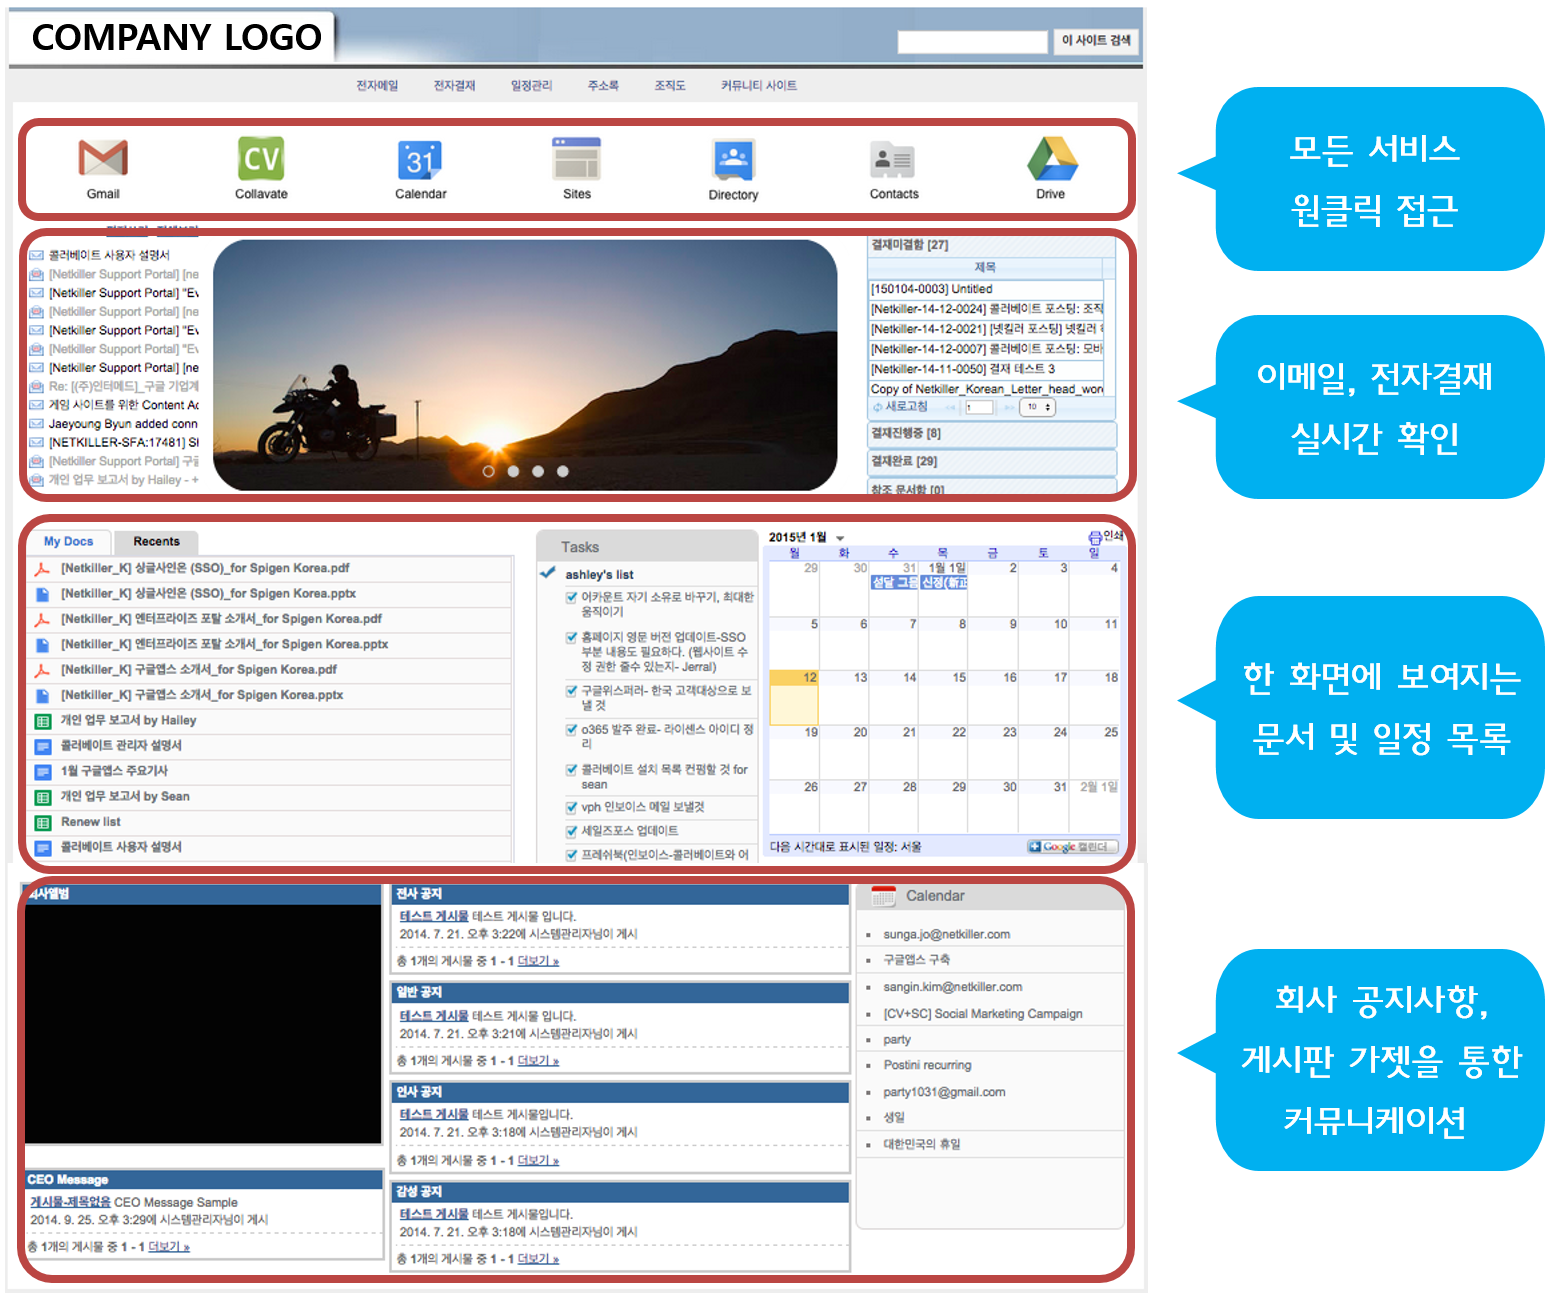This screenshot has height=1302, width=1566.
Task: Open the 주소록 menu item
Action: (603, 86)
